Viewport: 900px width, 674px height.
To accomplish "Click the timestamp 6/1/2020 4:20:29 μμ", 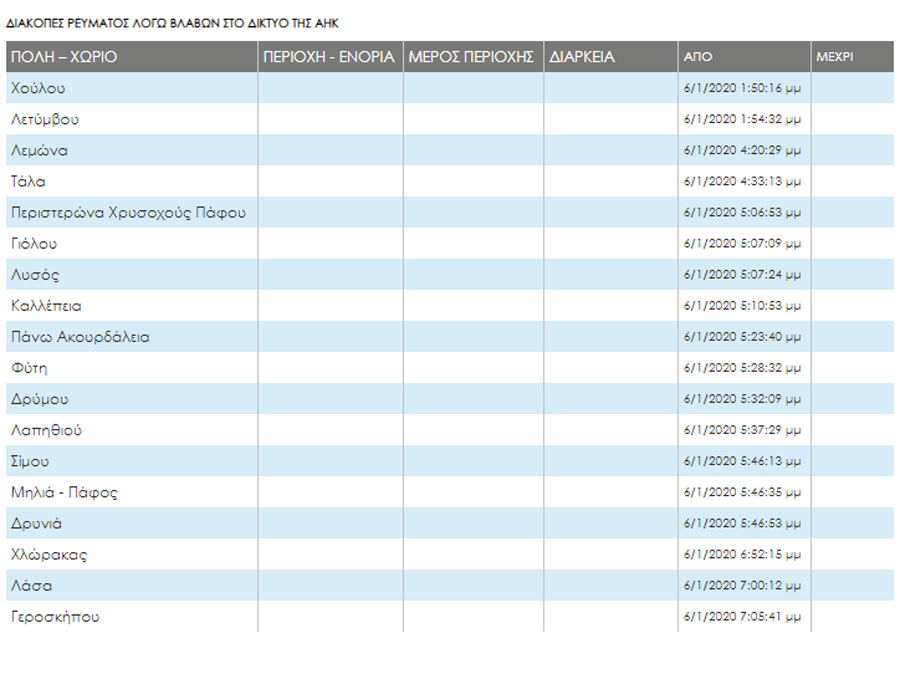I will click(742, 150).
